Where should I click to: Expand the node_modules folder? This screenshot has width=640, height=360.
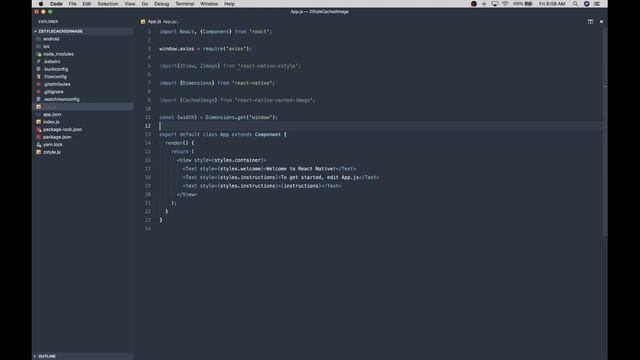click(58, 54)
